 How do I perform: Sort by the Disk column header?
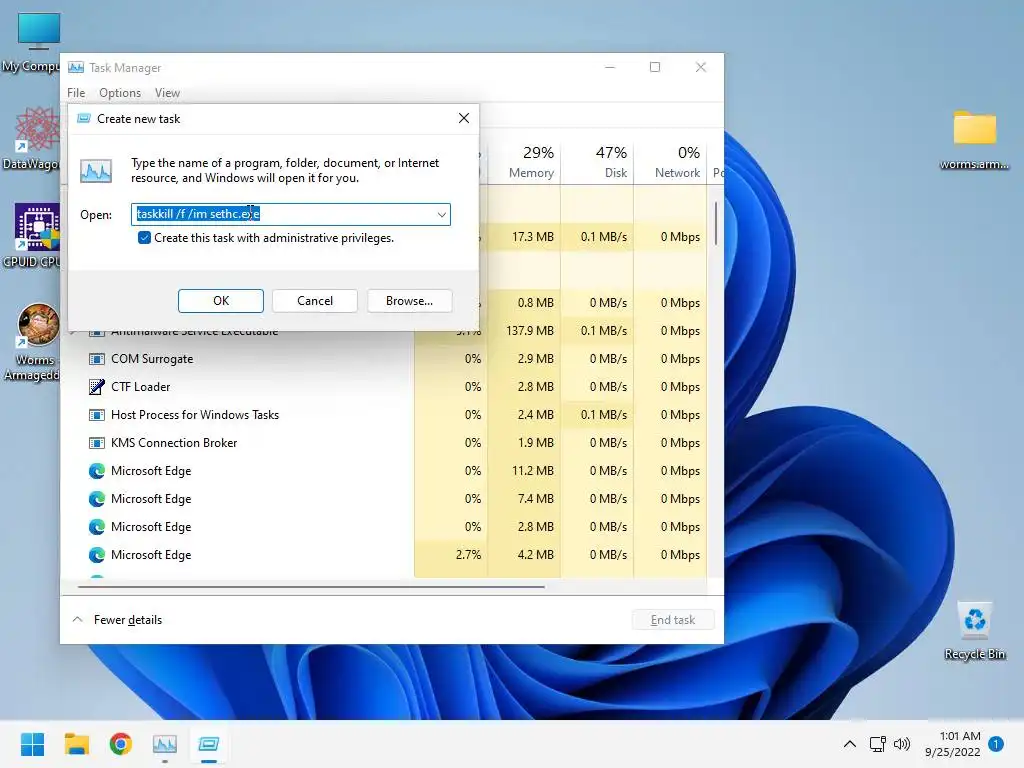[598, 161]
